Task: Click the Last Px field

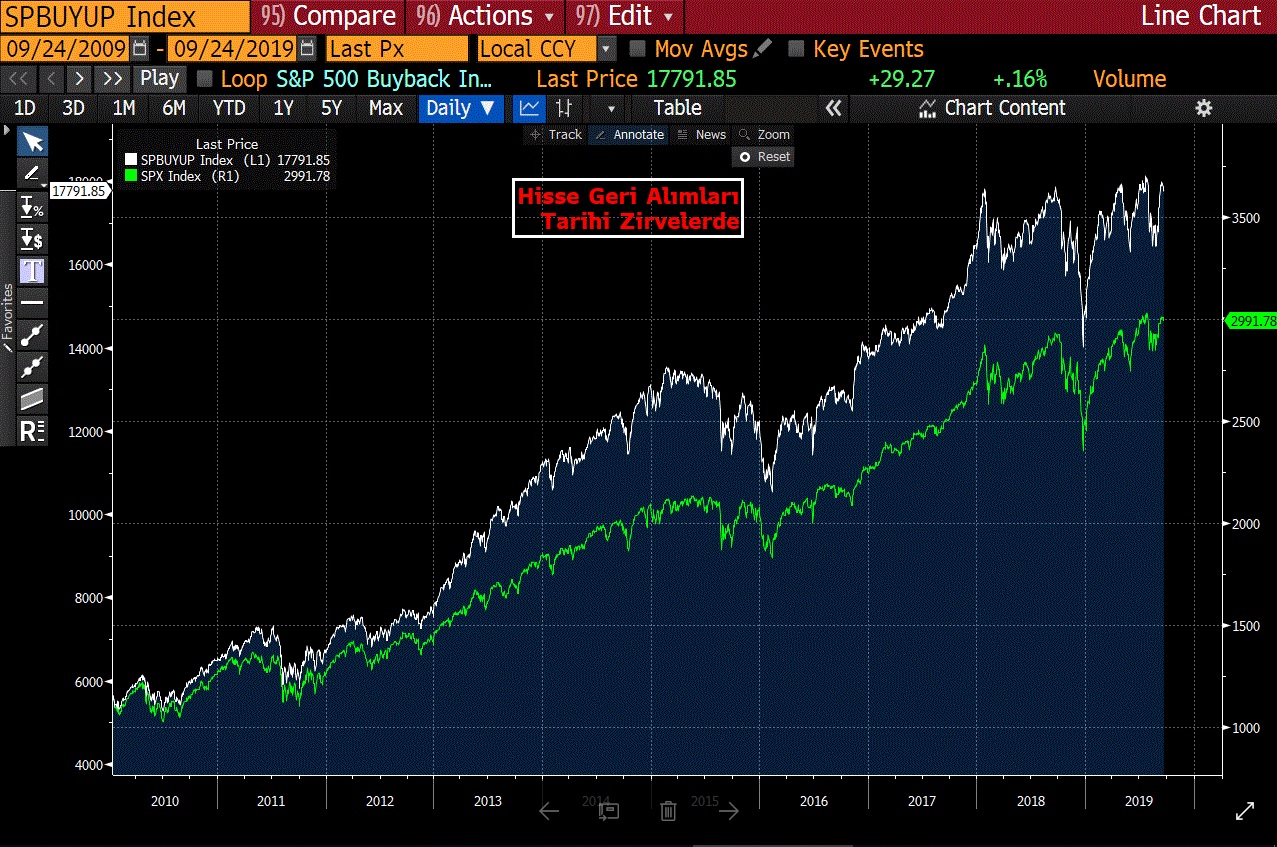Action: coord(397,48)
